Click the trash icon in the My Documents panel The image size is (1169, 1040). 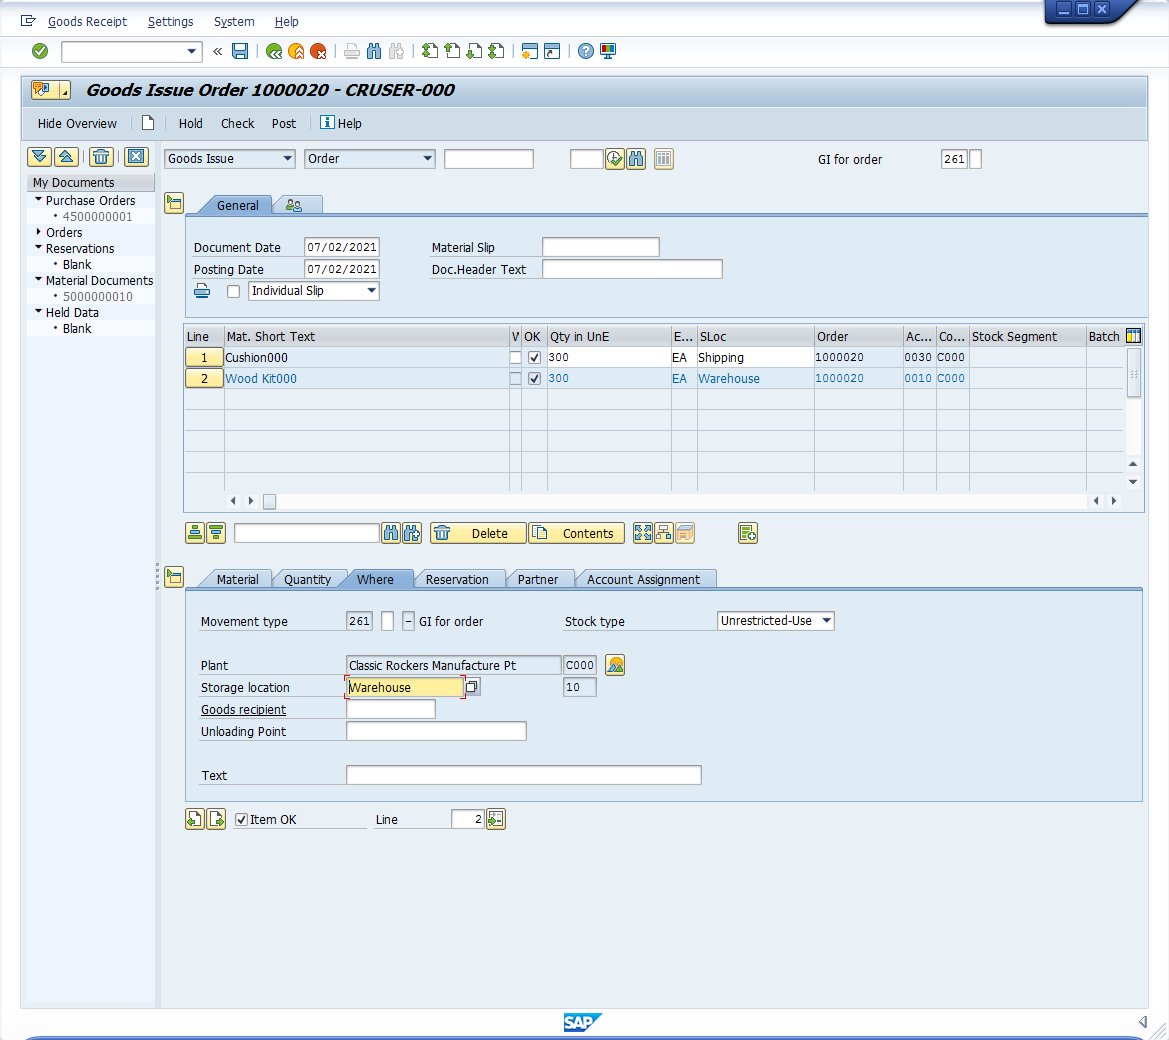101,157
